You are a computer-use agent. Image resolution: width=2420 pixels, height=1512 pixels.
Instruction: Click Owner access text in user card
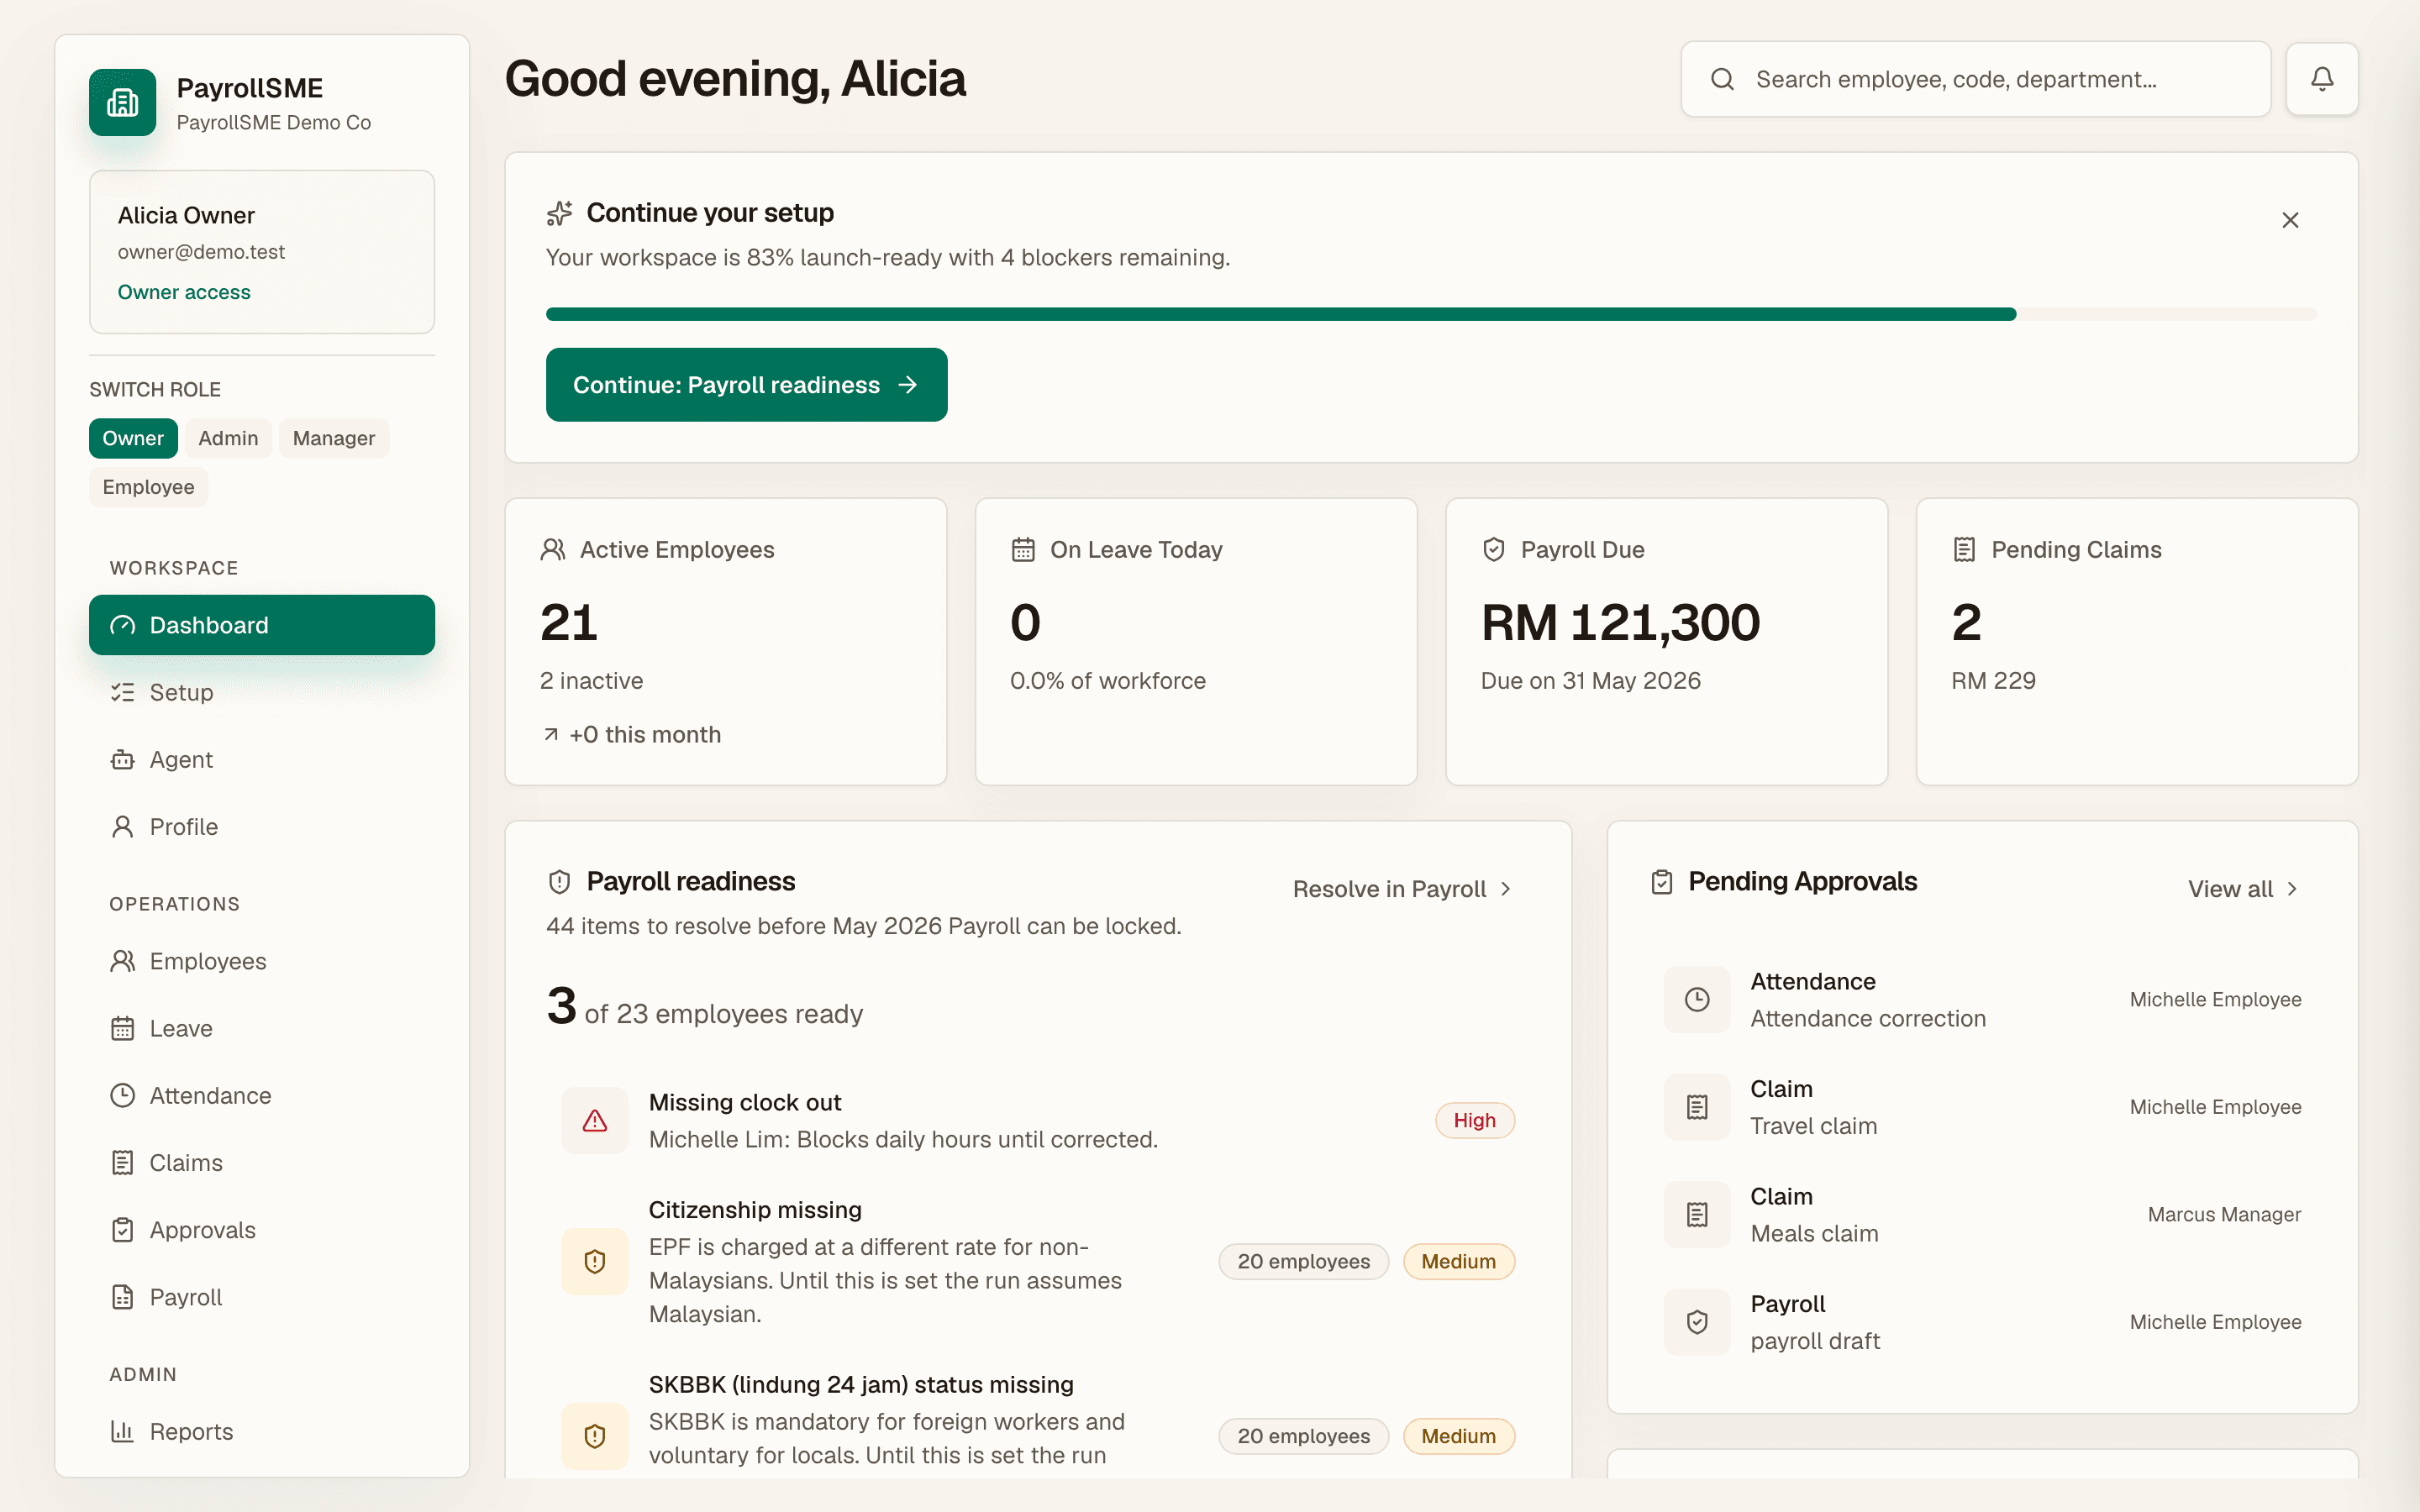tap(184, 292)
